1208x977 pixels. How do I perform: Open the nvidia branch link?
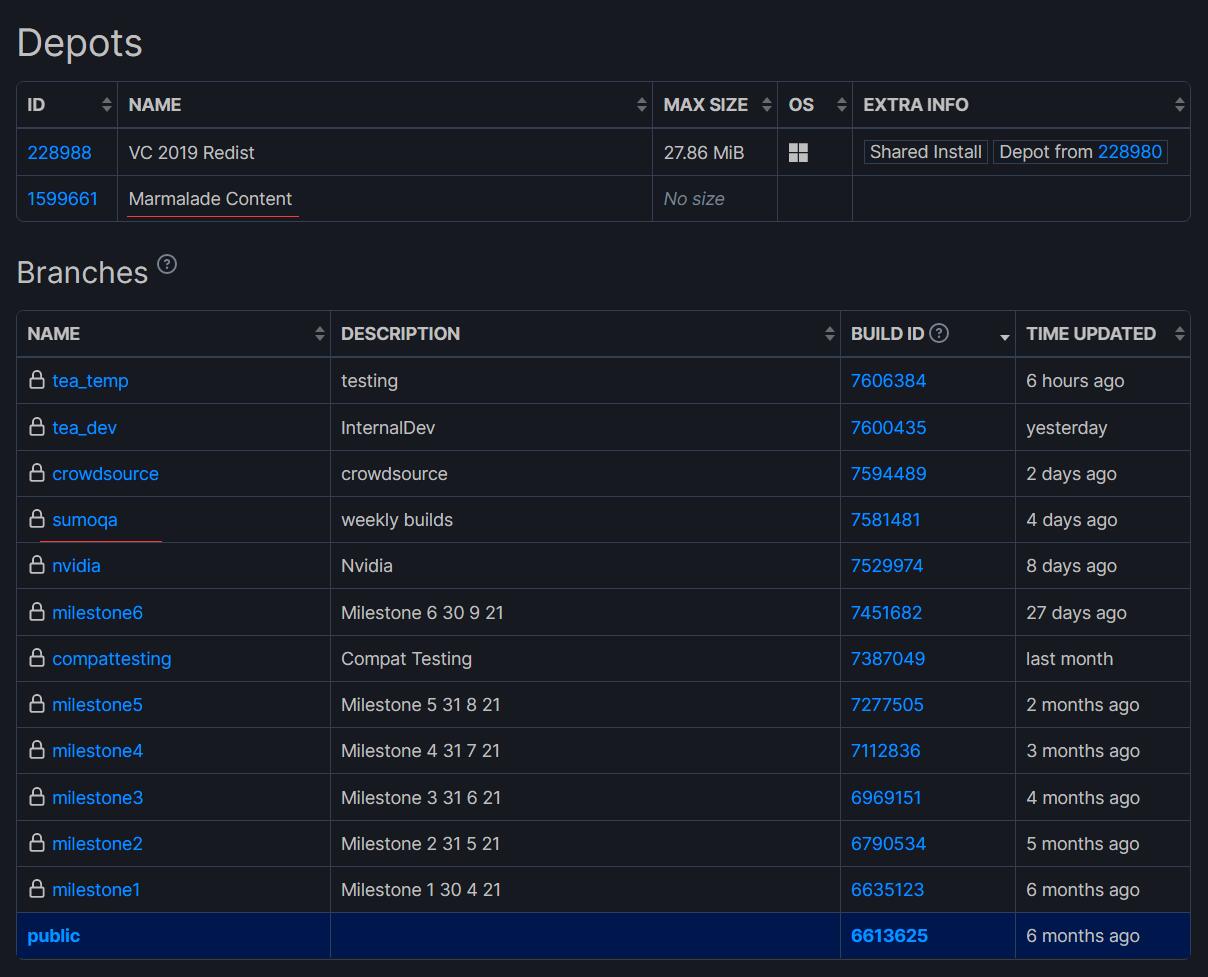pos(76,565)
